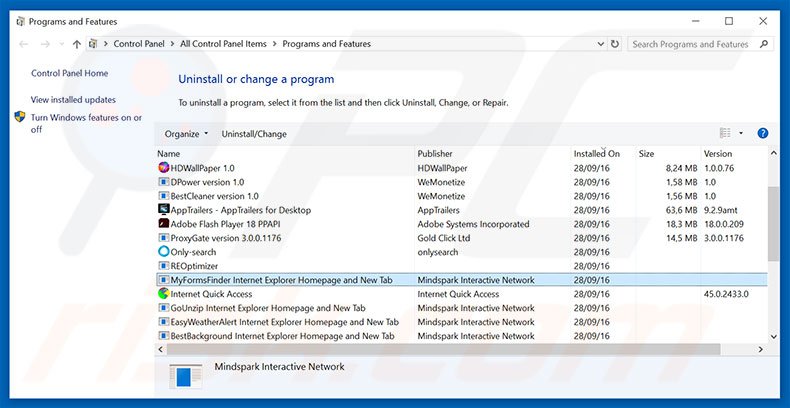Go up one folder level arrow
Image resolution: width=790 pixels, height=408 pixels.
77,44
